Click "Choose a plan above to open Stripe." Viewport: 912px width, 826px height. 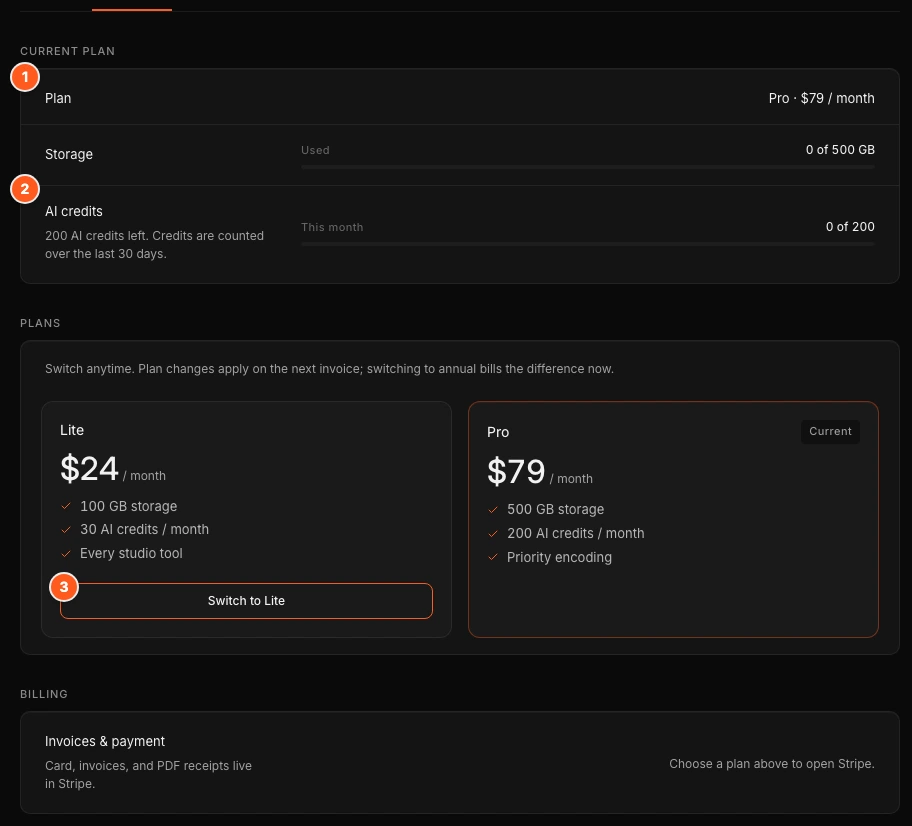772,764
